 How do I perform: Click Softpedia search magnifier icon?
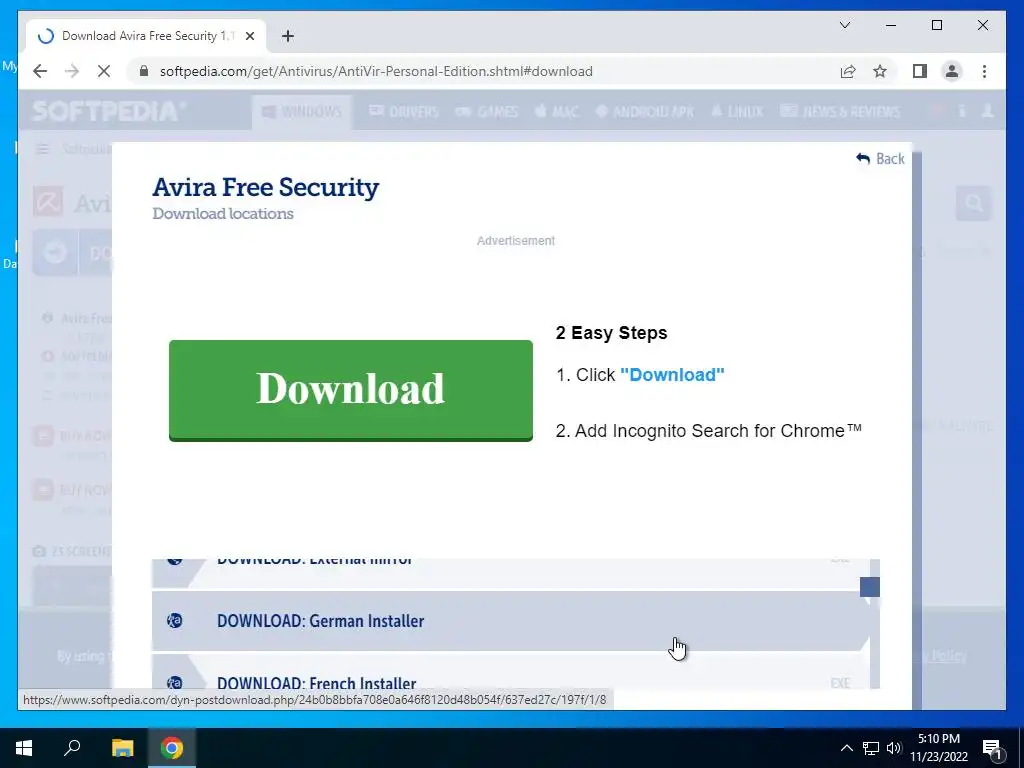pyautogui.click(x=974, y=204)
